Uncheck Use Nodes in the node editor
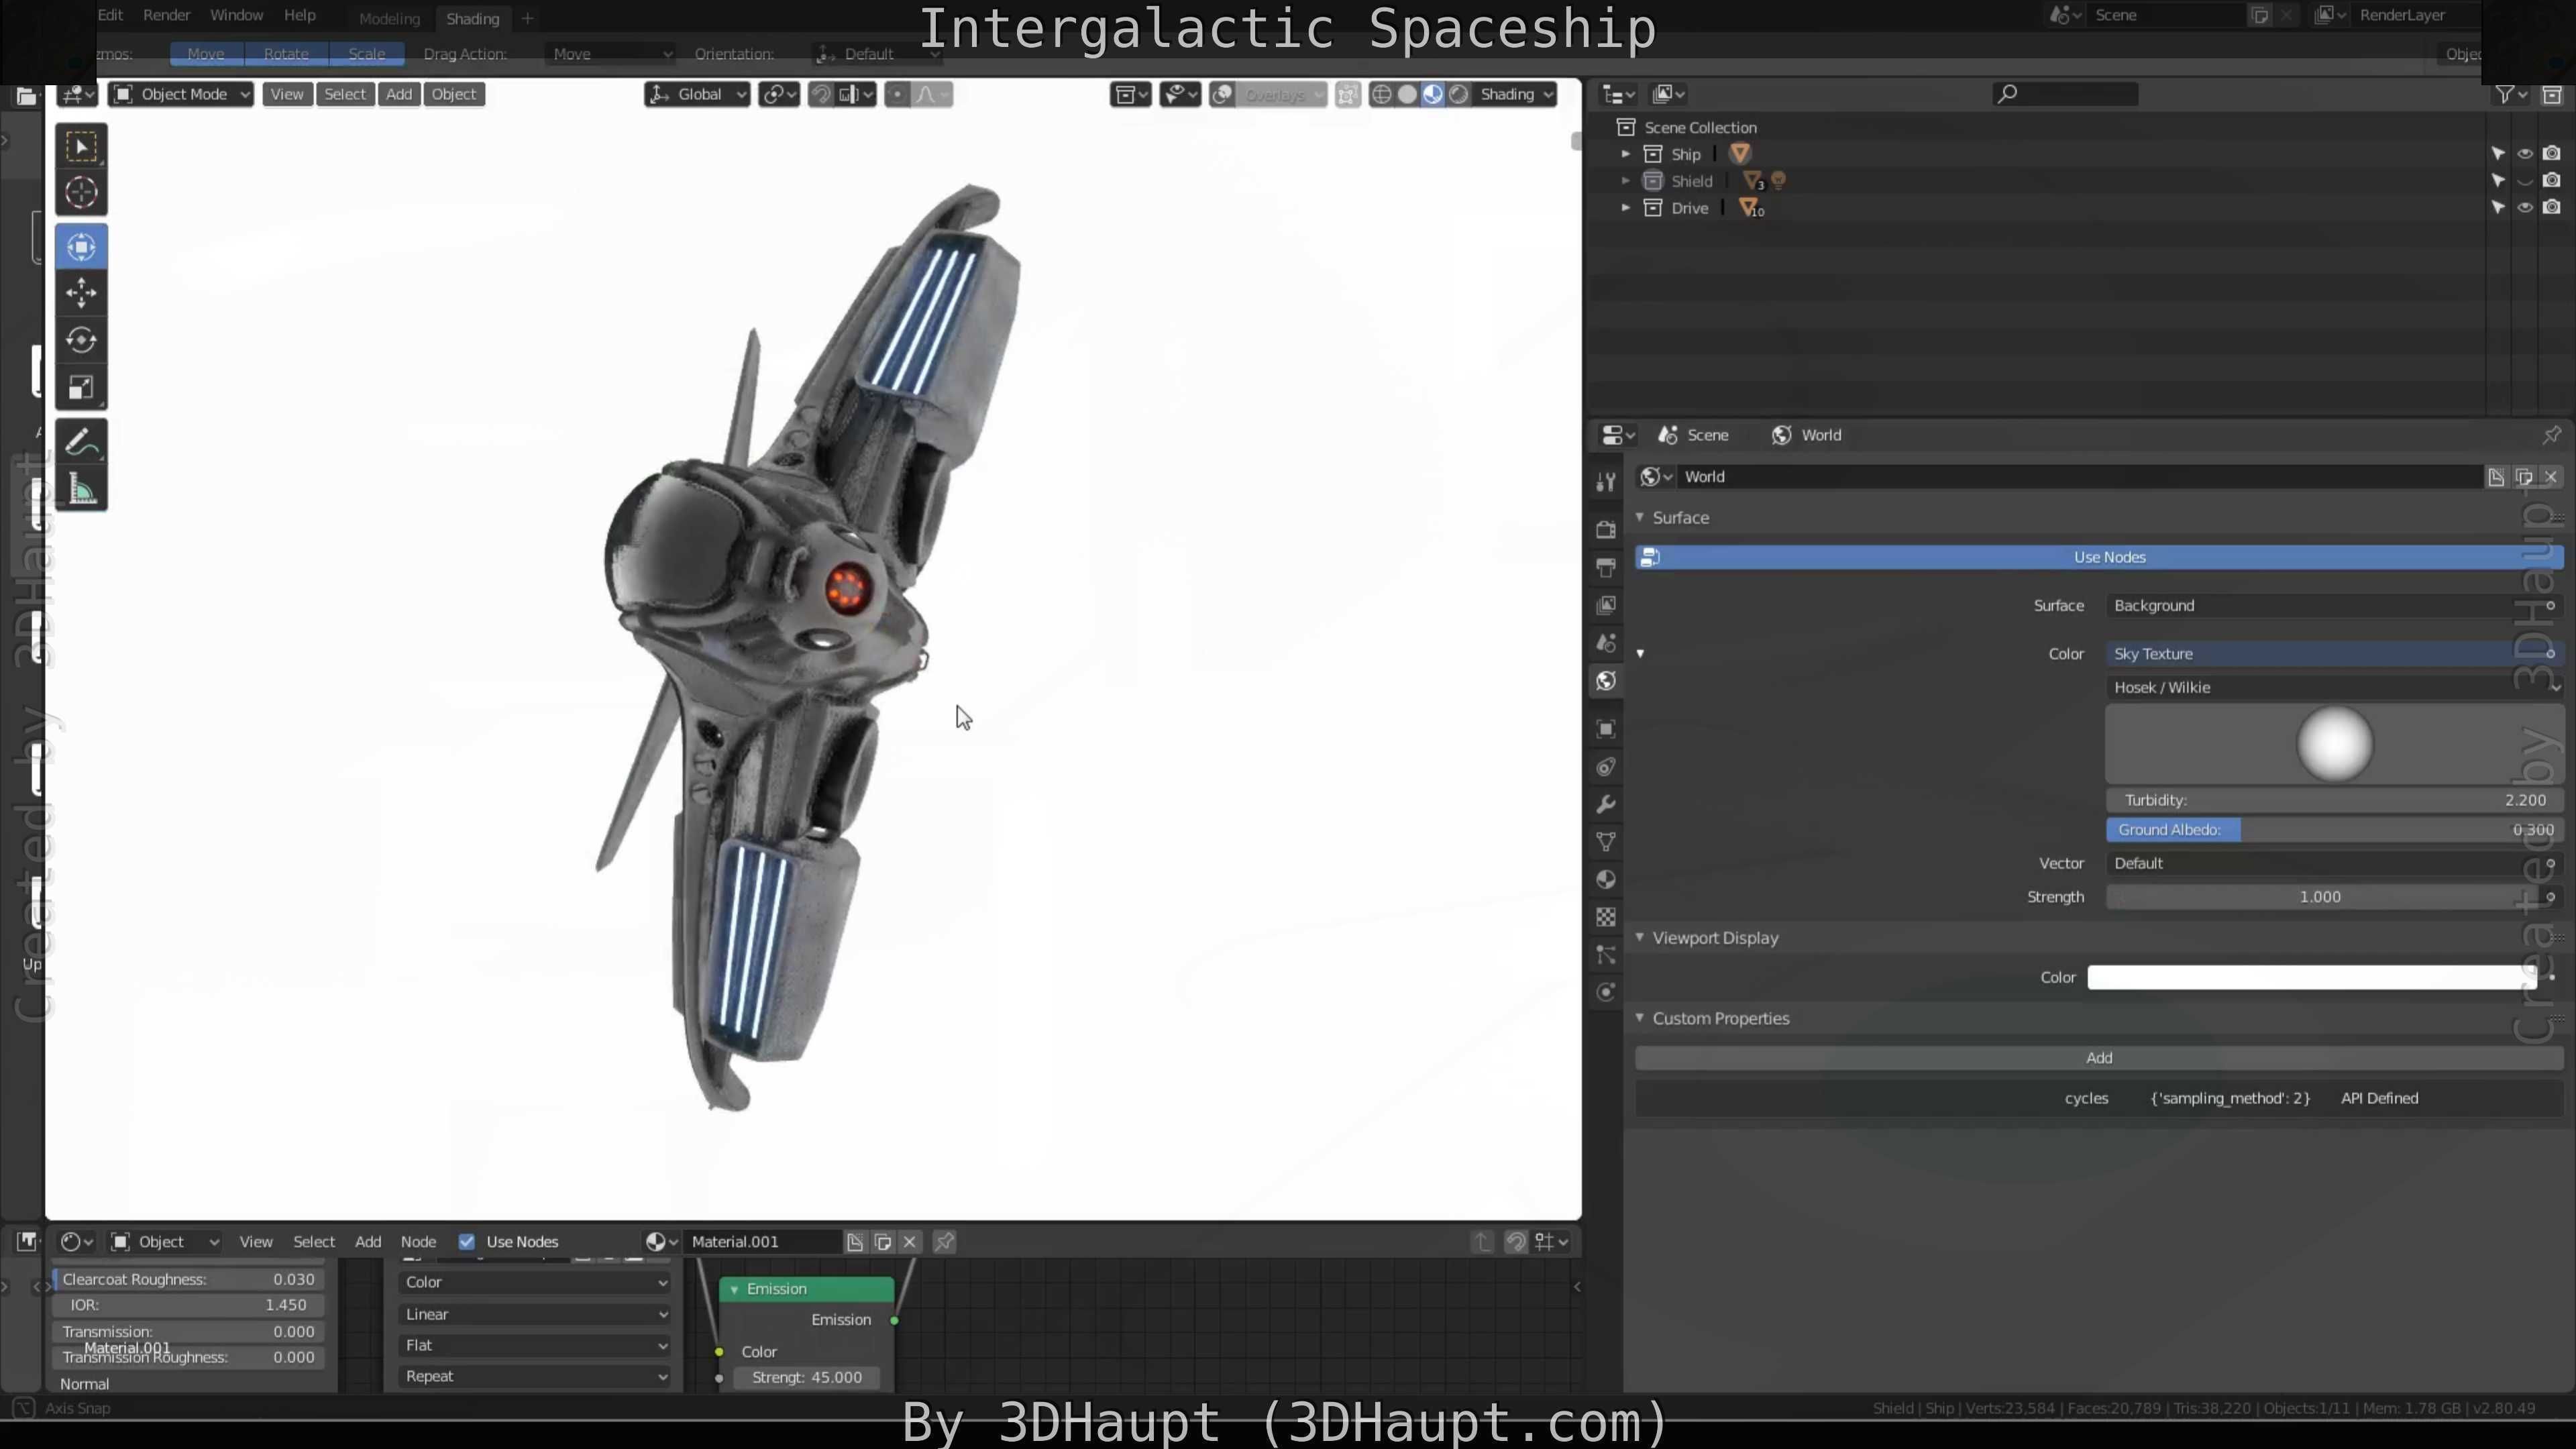Viewport: 2576px width, 1449px height. (467, 1242)
